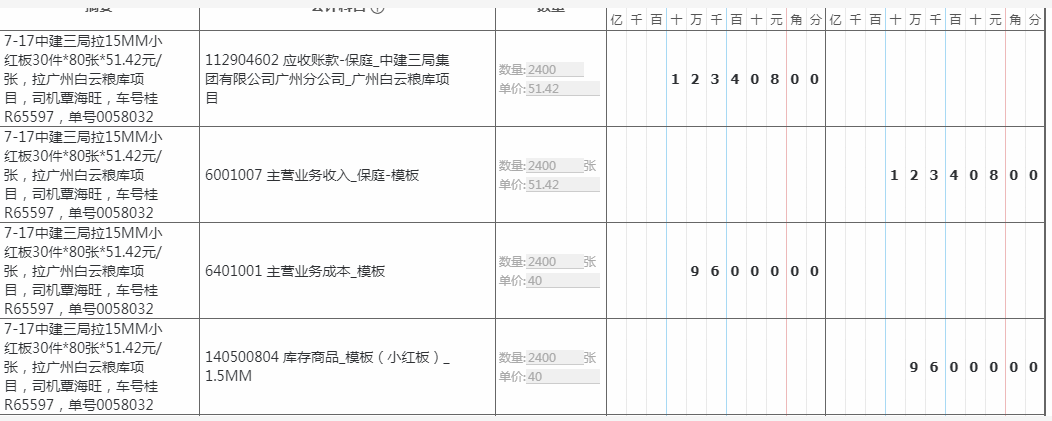The image size is (1052, 421).
Task: Edit the summary text in the 库存商品 row
Action: (100, 367)
